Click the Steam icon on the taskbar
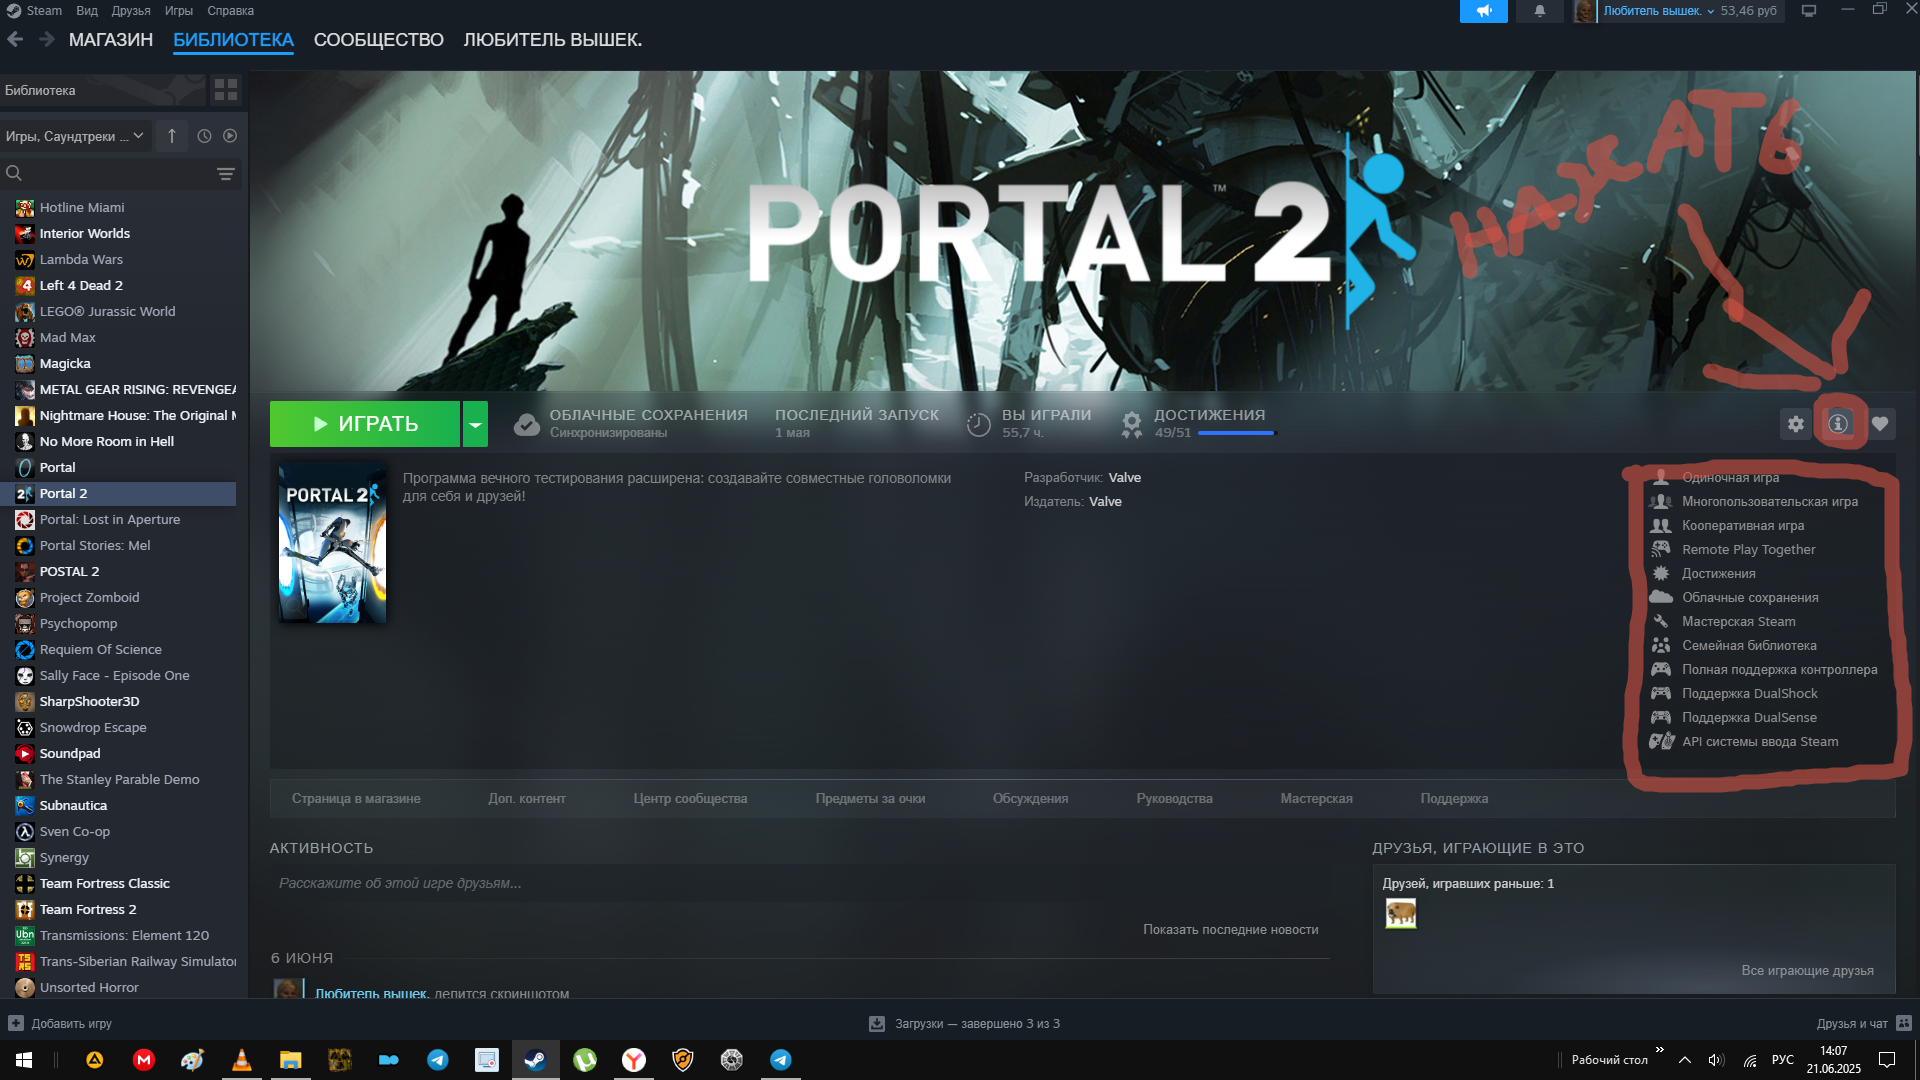Image resolution: width=1920 pixels, height=1080 pixels. coord(535,1060)
